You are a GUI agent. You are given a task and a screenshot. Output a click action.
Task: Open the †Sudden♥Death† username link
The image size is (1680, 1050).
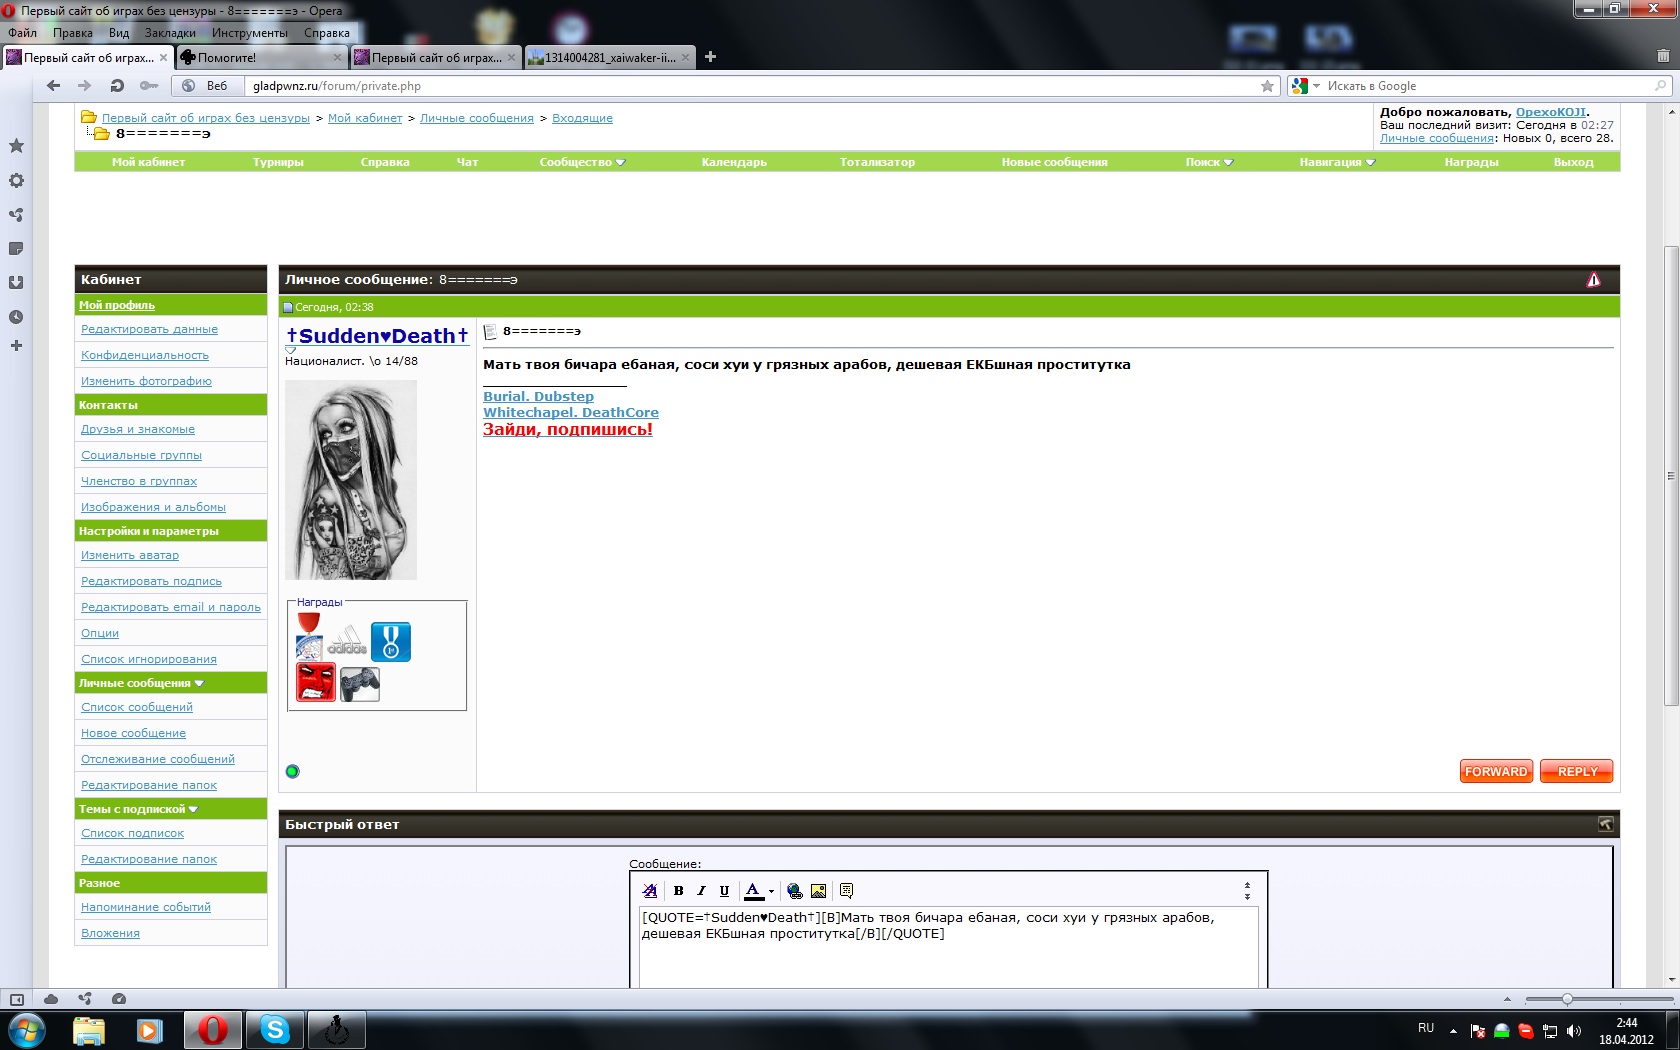pos(377,336)
